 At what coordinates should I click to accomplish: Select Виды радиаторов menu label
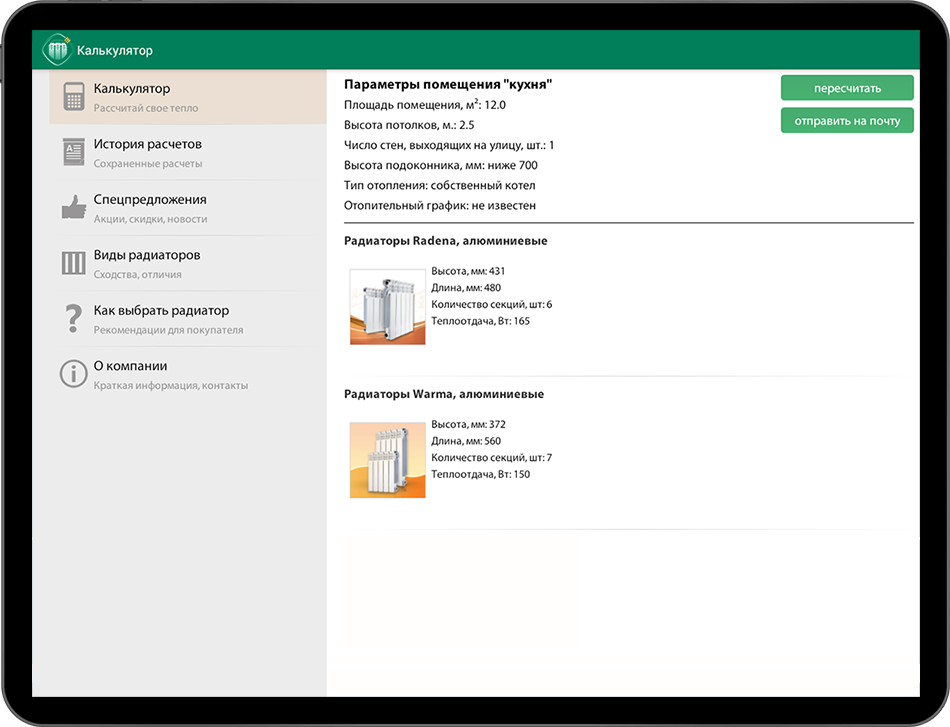pos(147,255)
